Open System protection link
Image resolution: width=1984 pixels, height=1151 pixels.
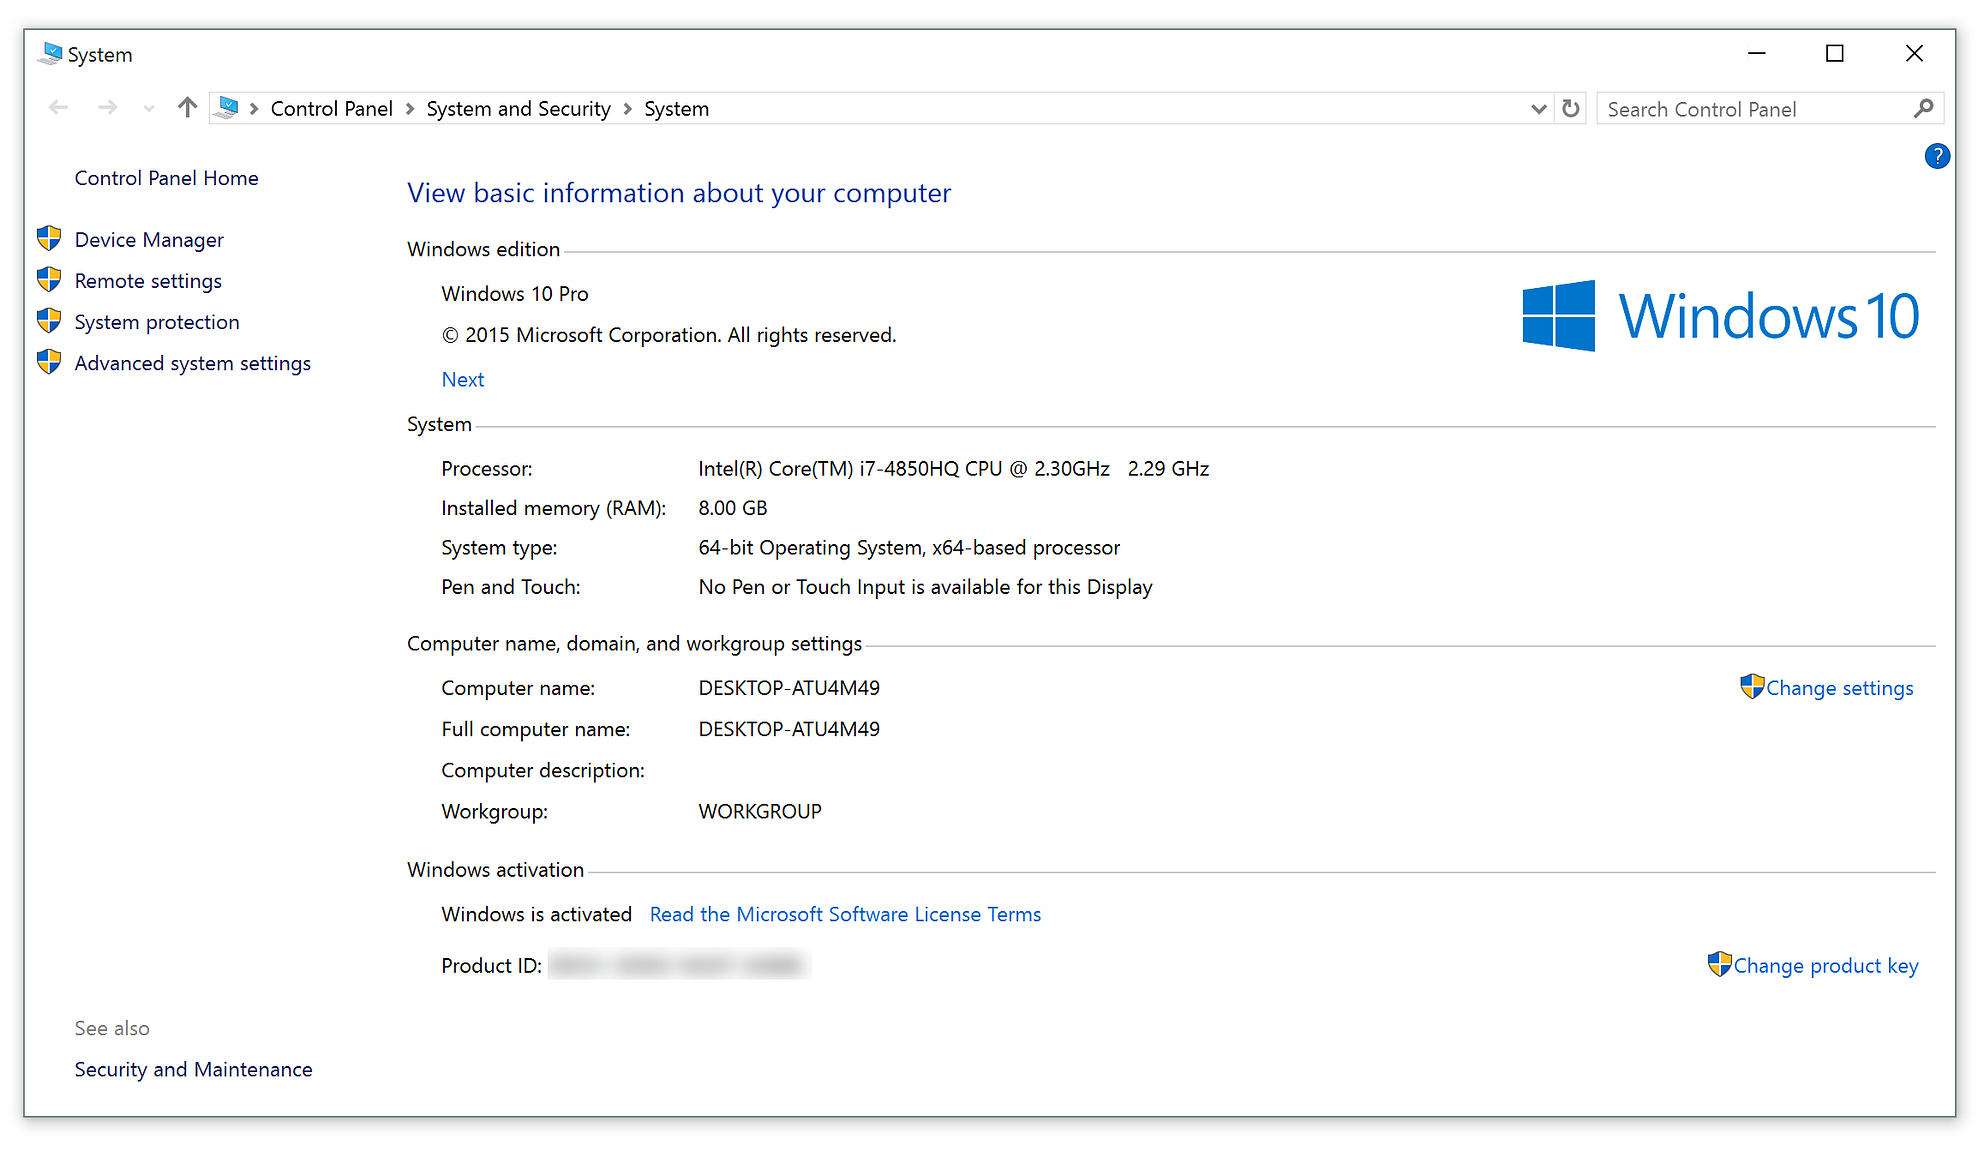click(x=157, y=322)
